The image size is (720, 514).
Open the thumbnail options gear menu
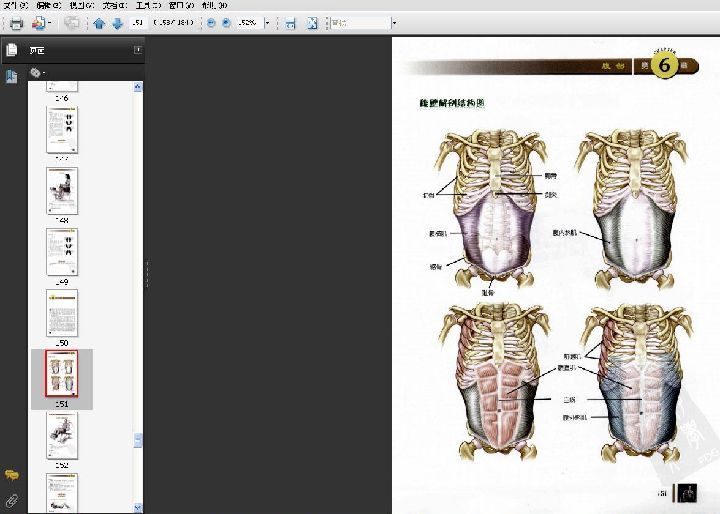[x=37, y=73]
